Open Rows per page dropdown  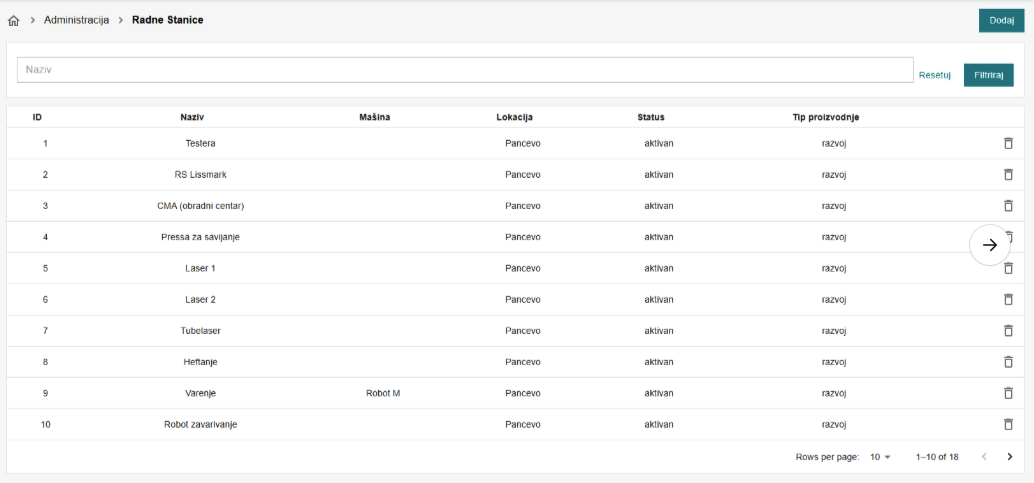point(879,457)
